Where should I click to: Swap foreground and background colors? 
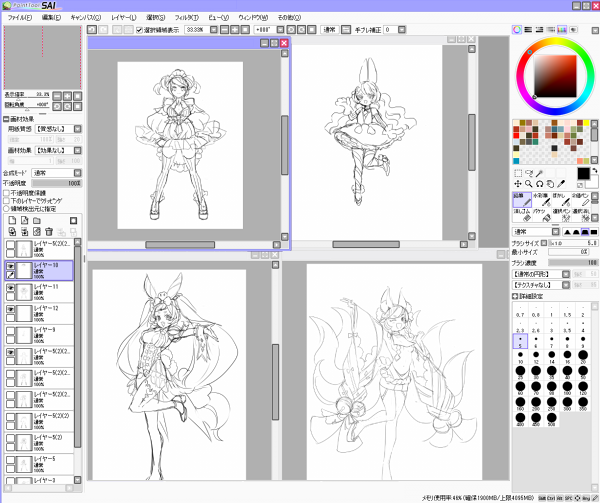[594, 171]
